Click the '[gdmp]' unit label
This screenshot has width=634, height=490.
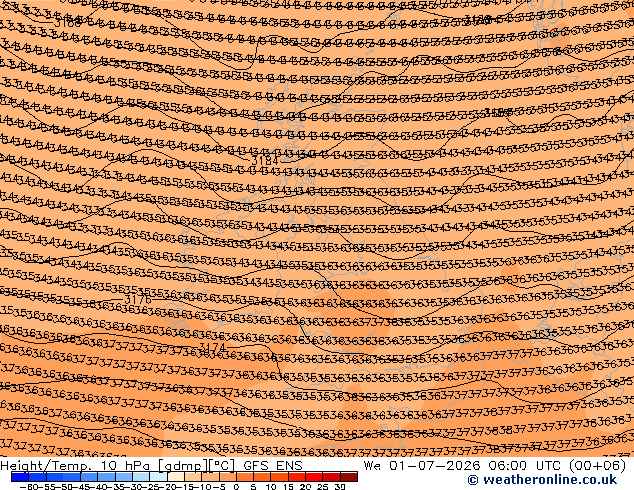coord(182,466)
